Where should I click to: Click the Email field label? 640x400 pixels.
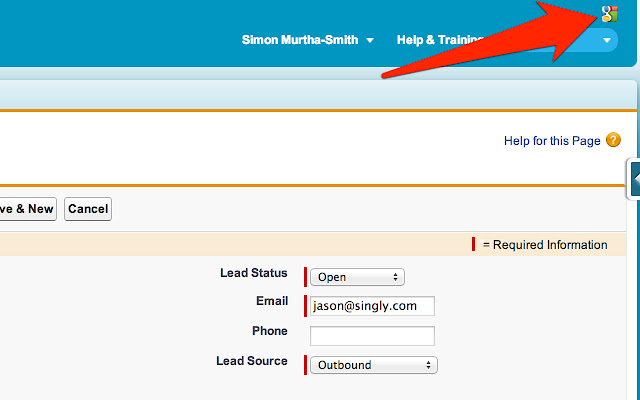point(272,301)
